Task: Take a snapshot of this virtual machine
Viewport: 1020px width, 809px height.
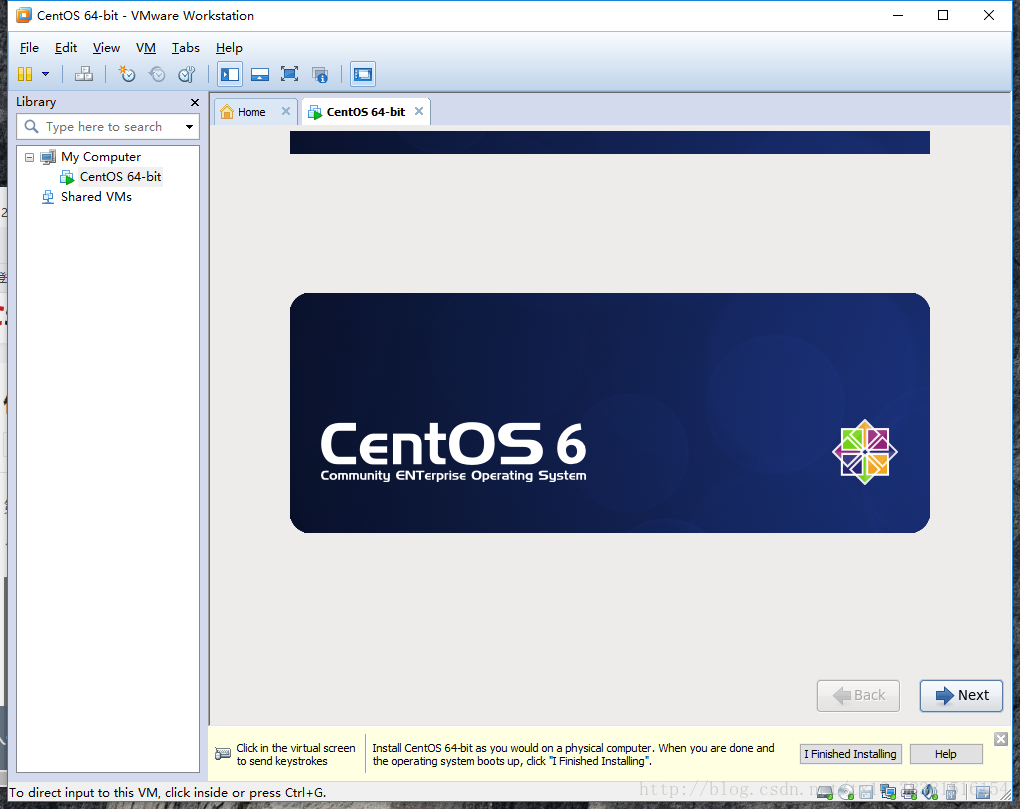Action: point(127,74)
